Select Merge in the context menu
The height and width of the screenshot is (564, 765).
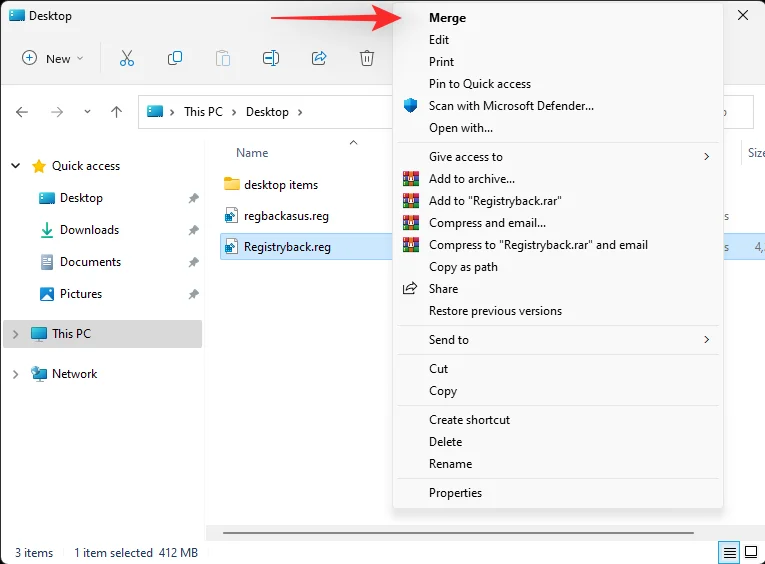(447, 18)
